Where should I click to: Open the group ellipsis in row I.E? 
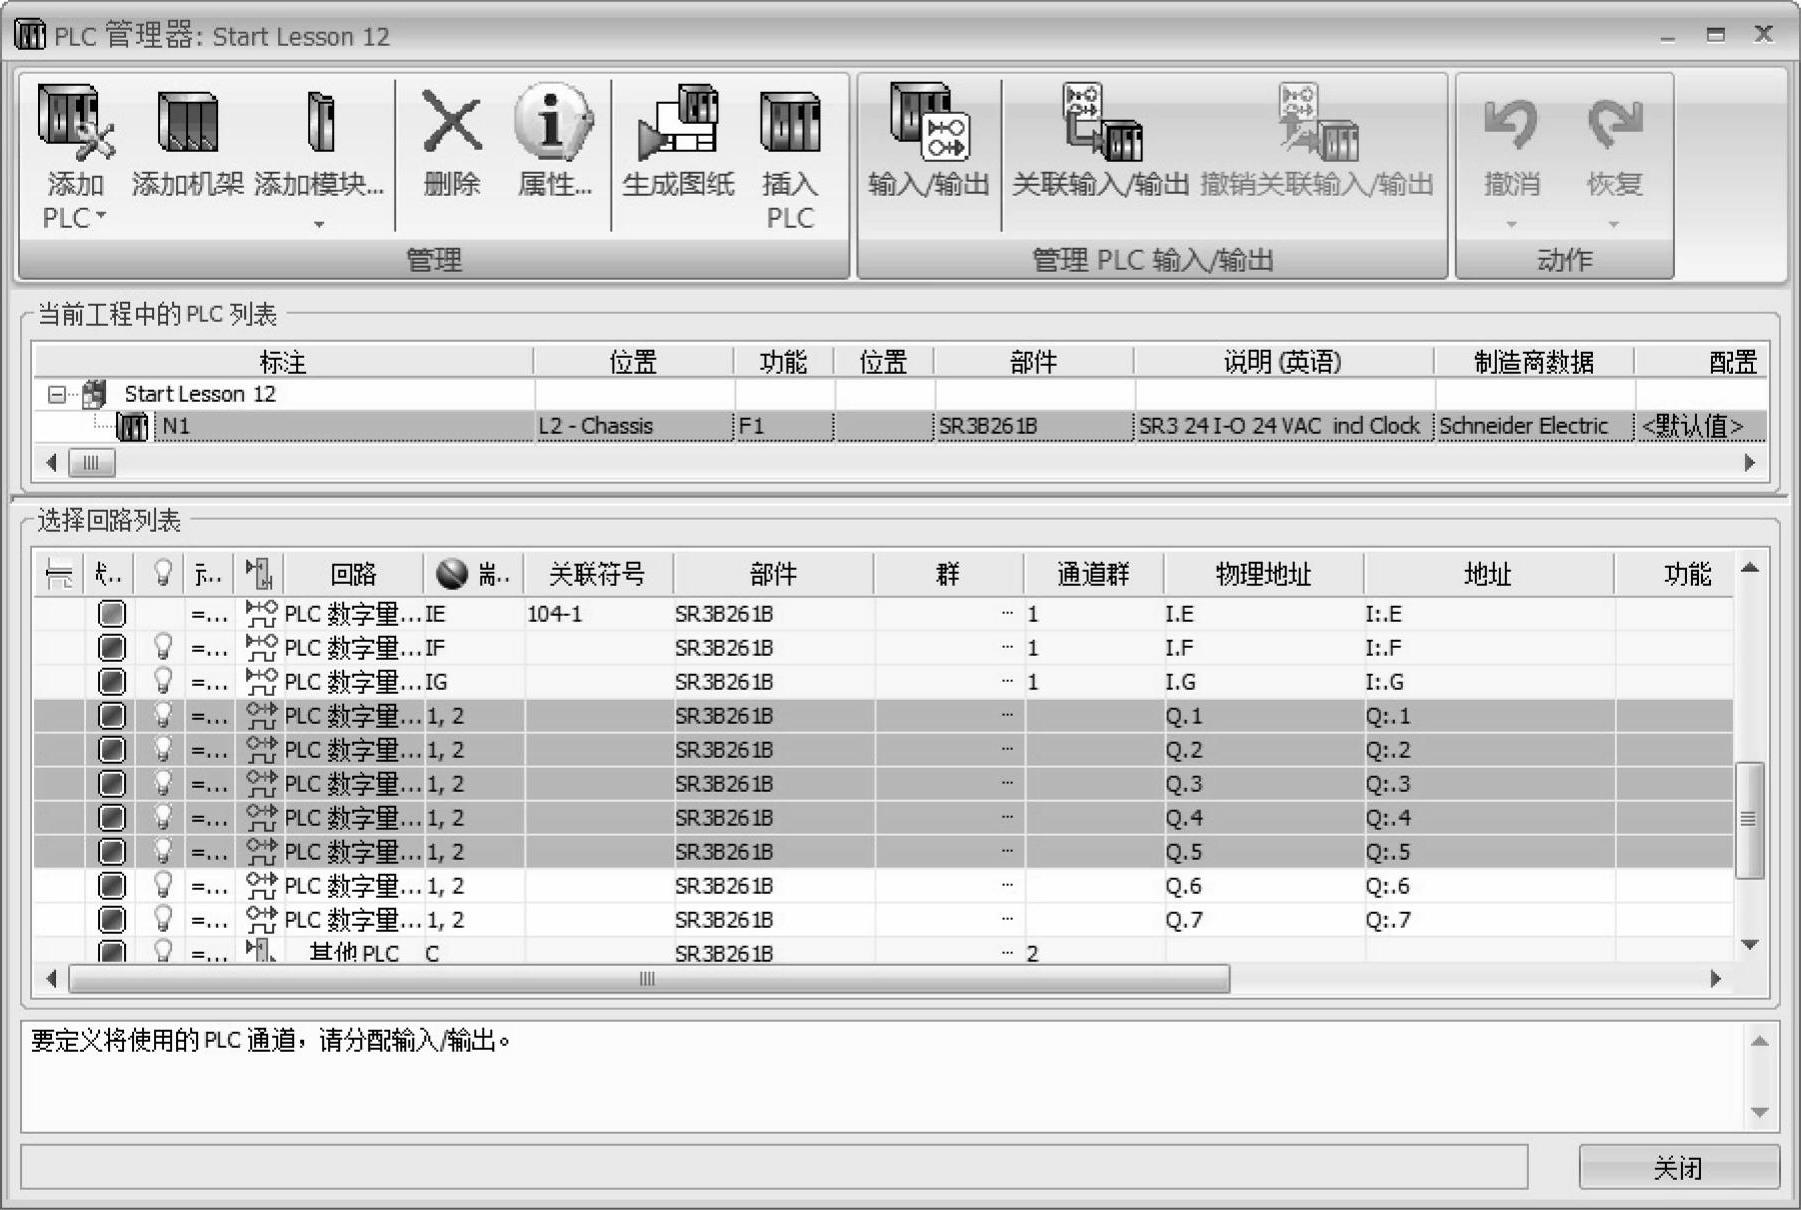[x=1007, y=614]
